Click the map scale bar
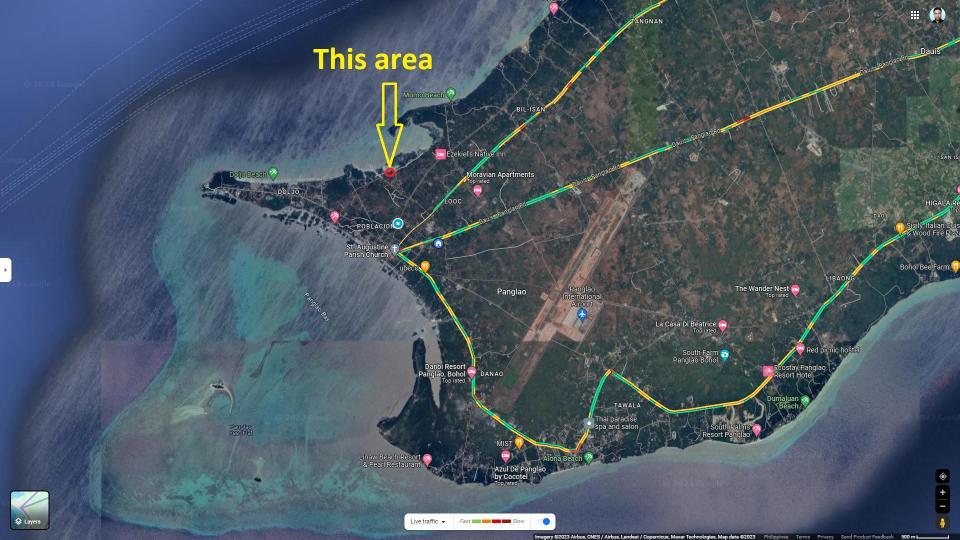The image size is (960, 540). pyautogui.click(x=928, y=536)
